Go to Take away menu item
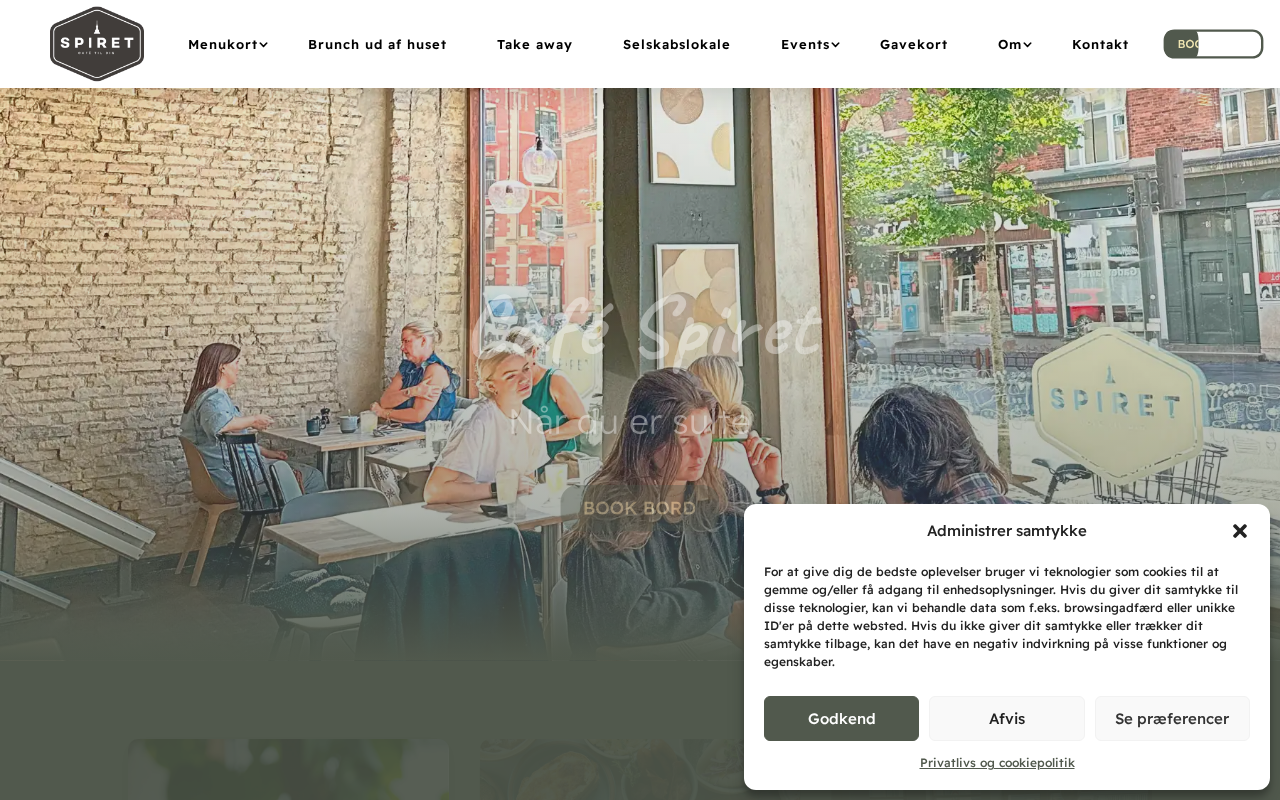Viewport: 1280px width, 800px height. 535,44
